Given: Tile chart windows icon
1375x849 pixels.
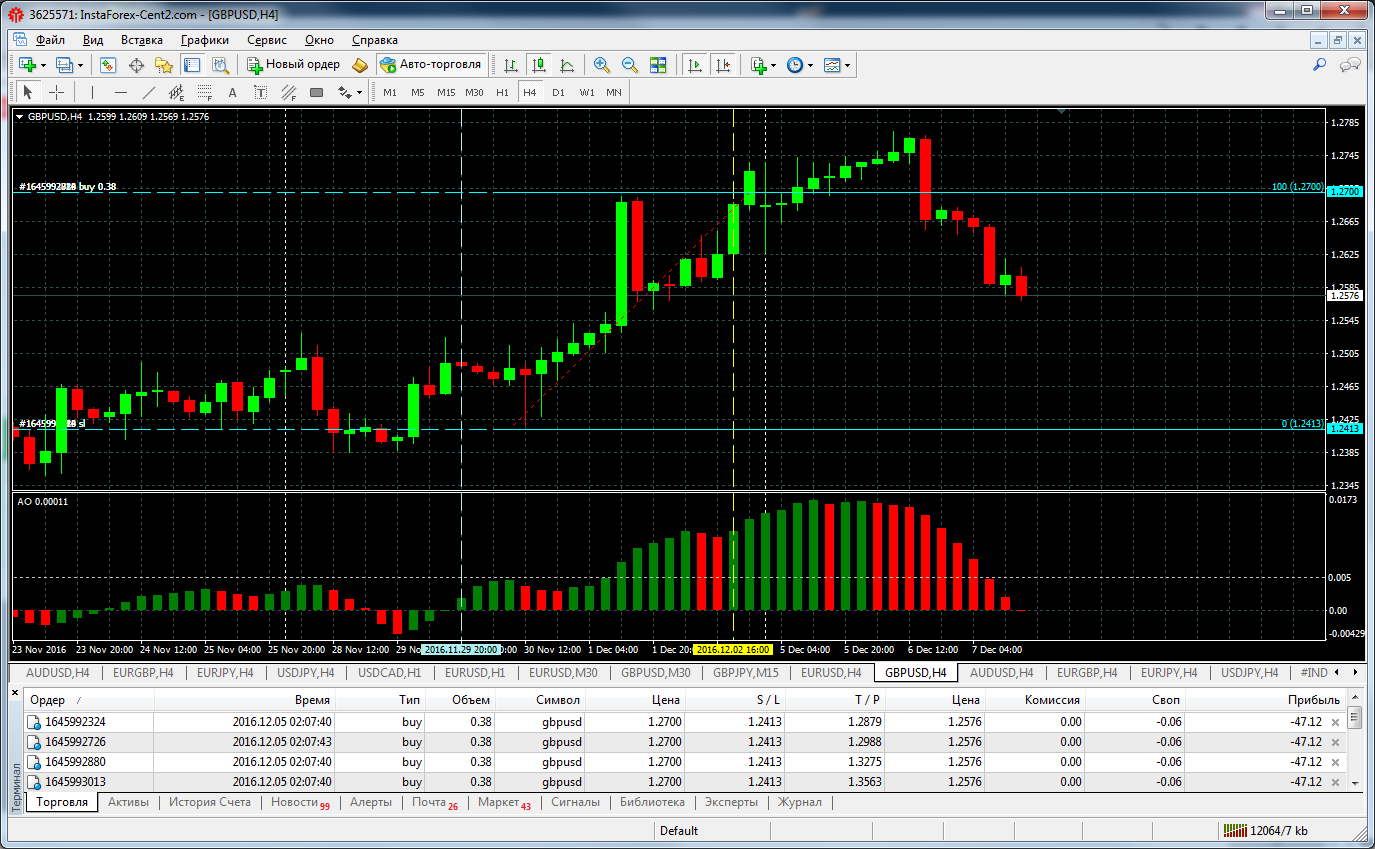Looking at the screenshot, I should pyautogui.click(x=658, y=64).
